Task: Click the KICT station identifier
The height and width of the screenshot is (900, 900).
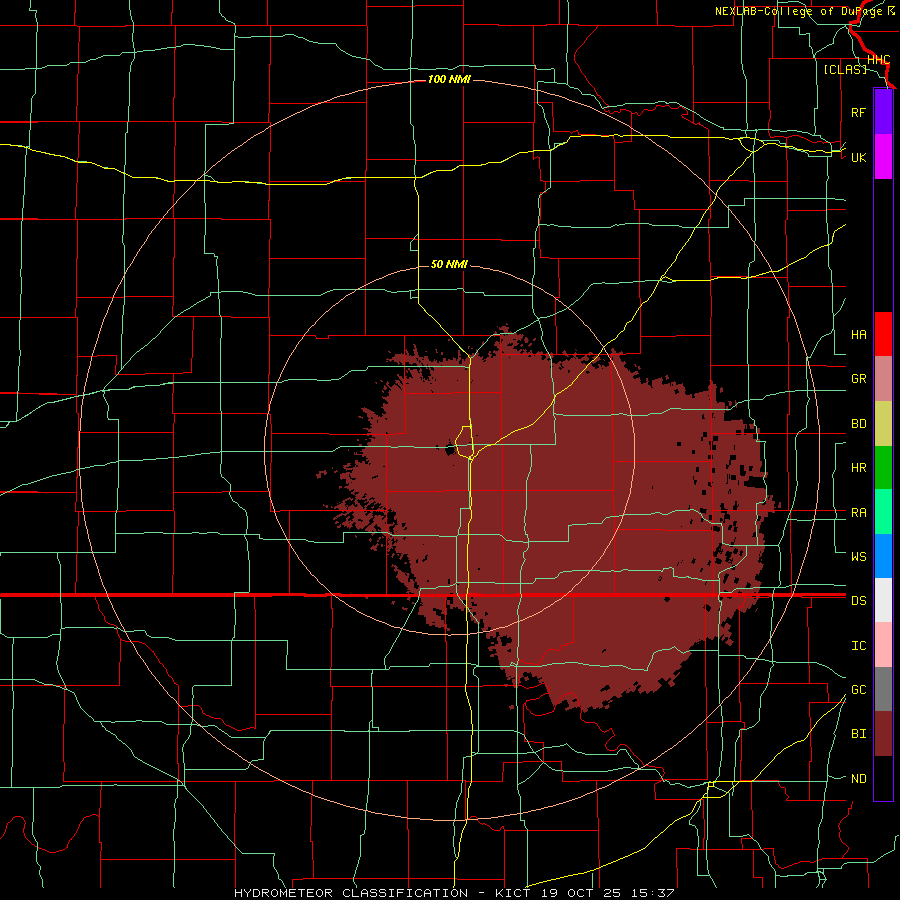Action: (x=513, y=893)
